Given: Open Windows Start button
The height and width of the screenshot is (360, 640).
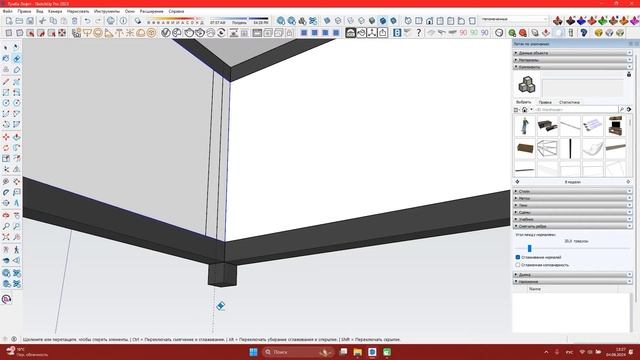Looking at the screenshot, I should pos(253,352).
